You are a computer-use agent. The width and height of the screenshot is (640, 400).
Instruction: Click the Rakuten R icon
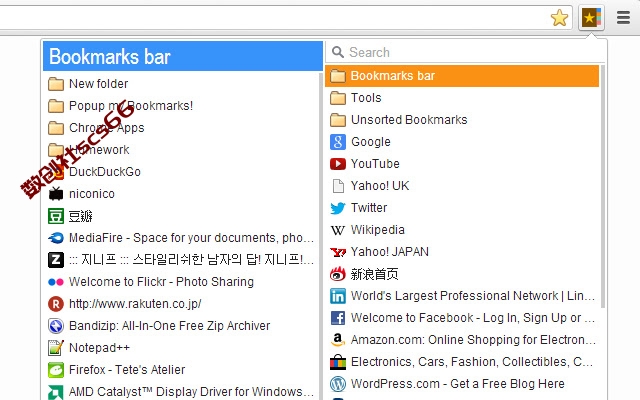[56, 304]
